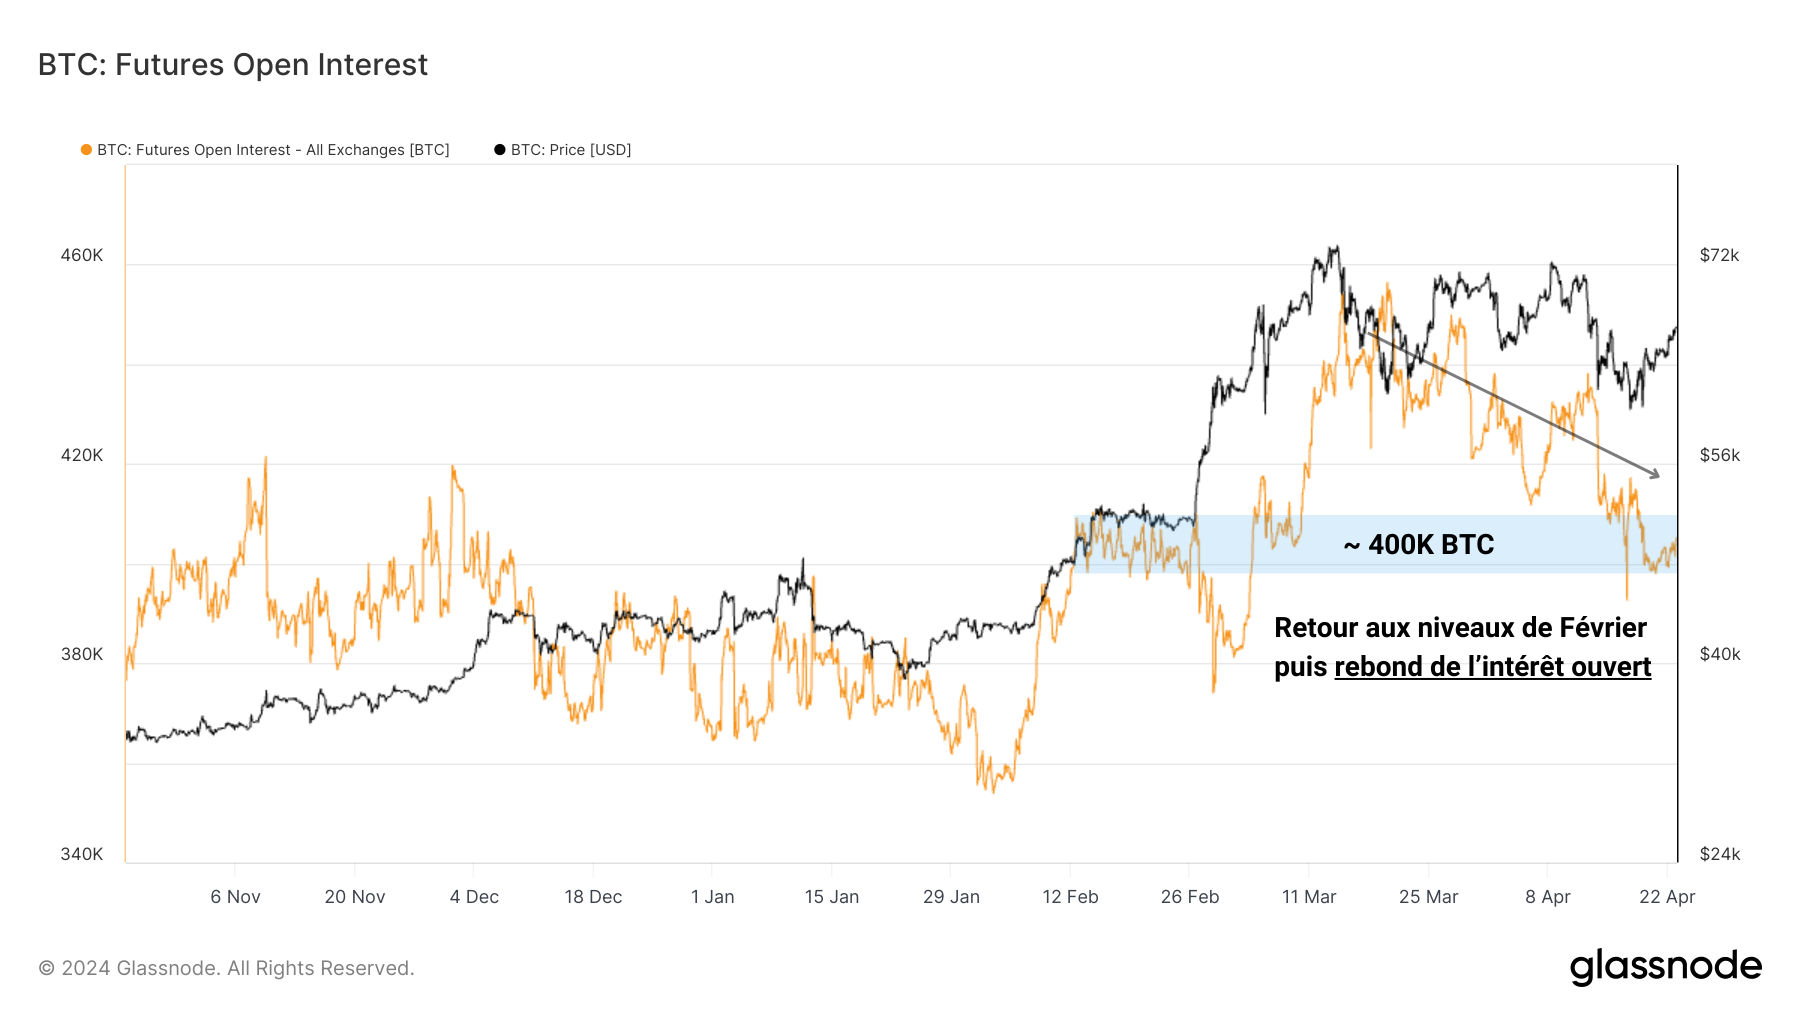This screenshot has width=1800, height=1013.
Task: Click the glassnode logo
Action: 1665,967
